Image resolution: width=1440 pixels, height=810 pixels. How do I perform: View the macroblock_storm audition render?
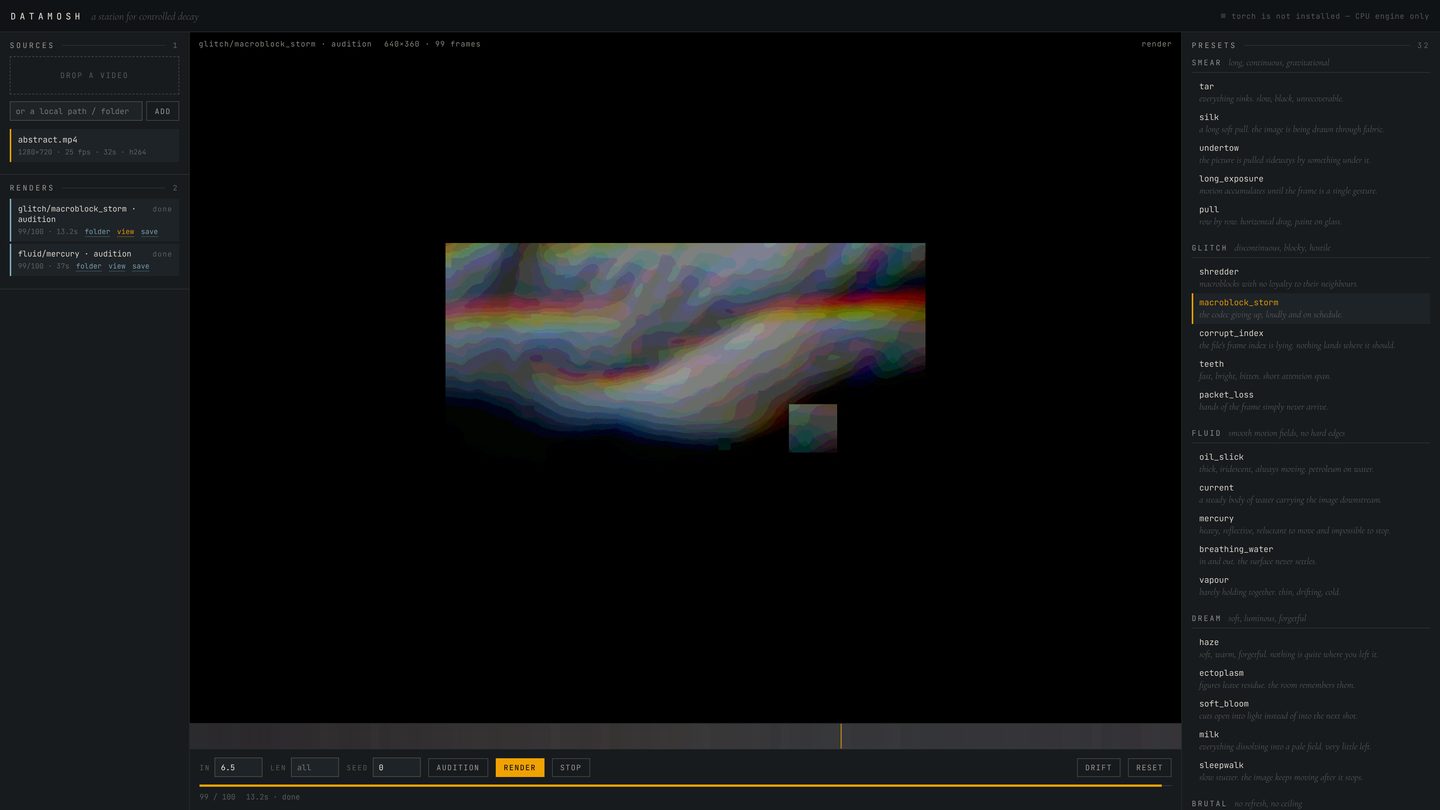tap(125, 232)
